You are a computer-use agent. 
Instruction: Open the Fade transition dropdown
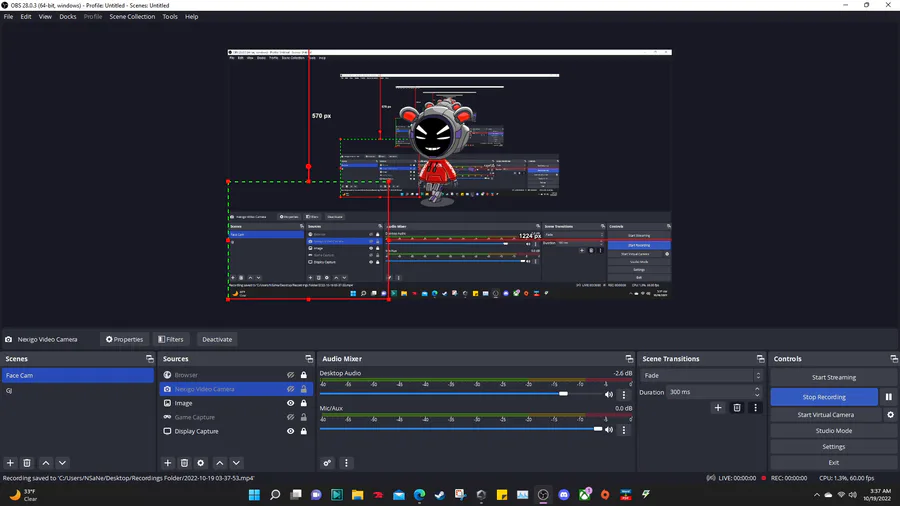tap(701, 376)
